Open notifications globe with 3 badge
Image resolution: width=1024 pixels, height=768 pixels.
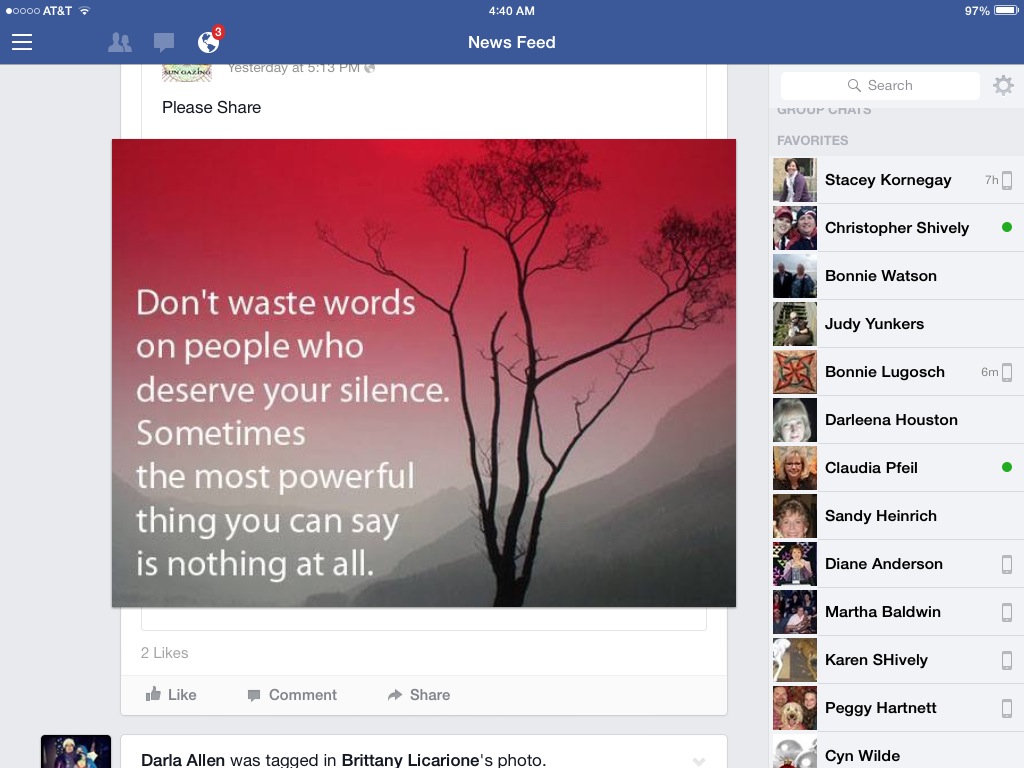[x=209, y=42]
